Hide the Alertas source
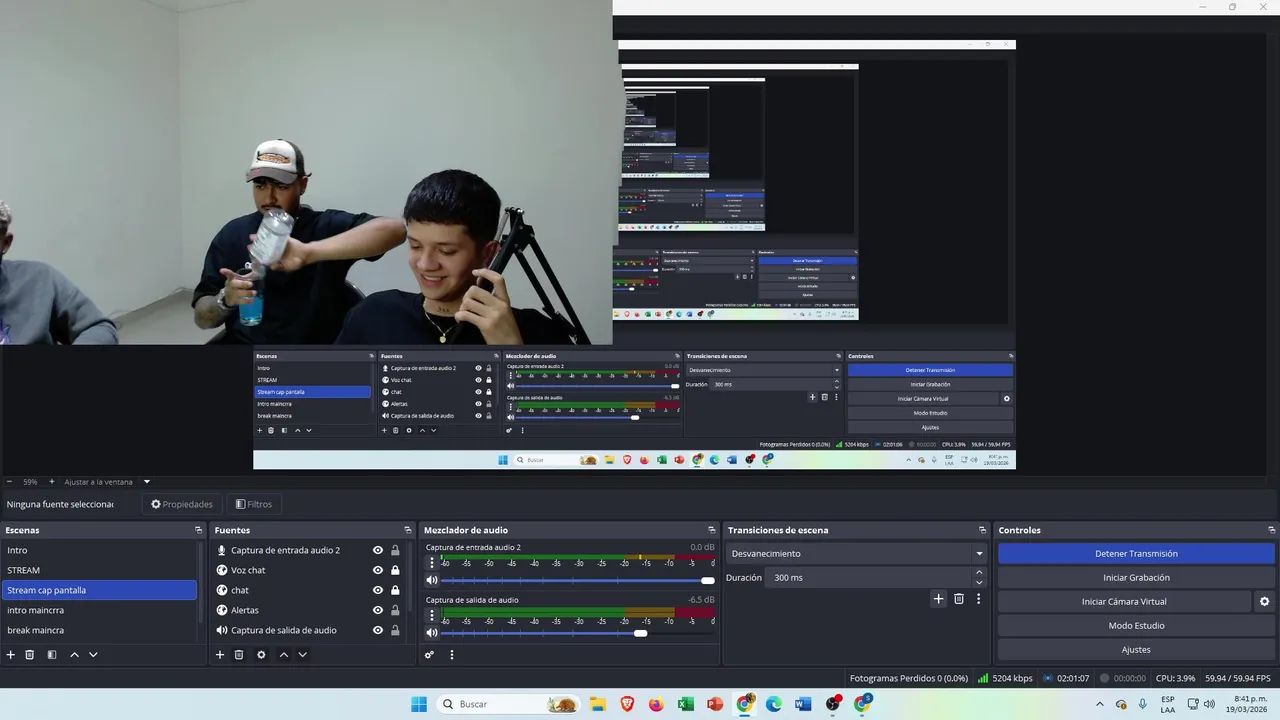This screenshot has width=1280, height=720. click(x=378, y=610)
